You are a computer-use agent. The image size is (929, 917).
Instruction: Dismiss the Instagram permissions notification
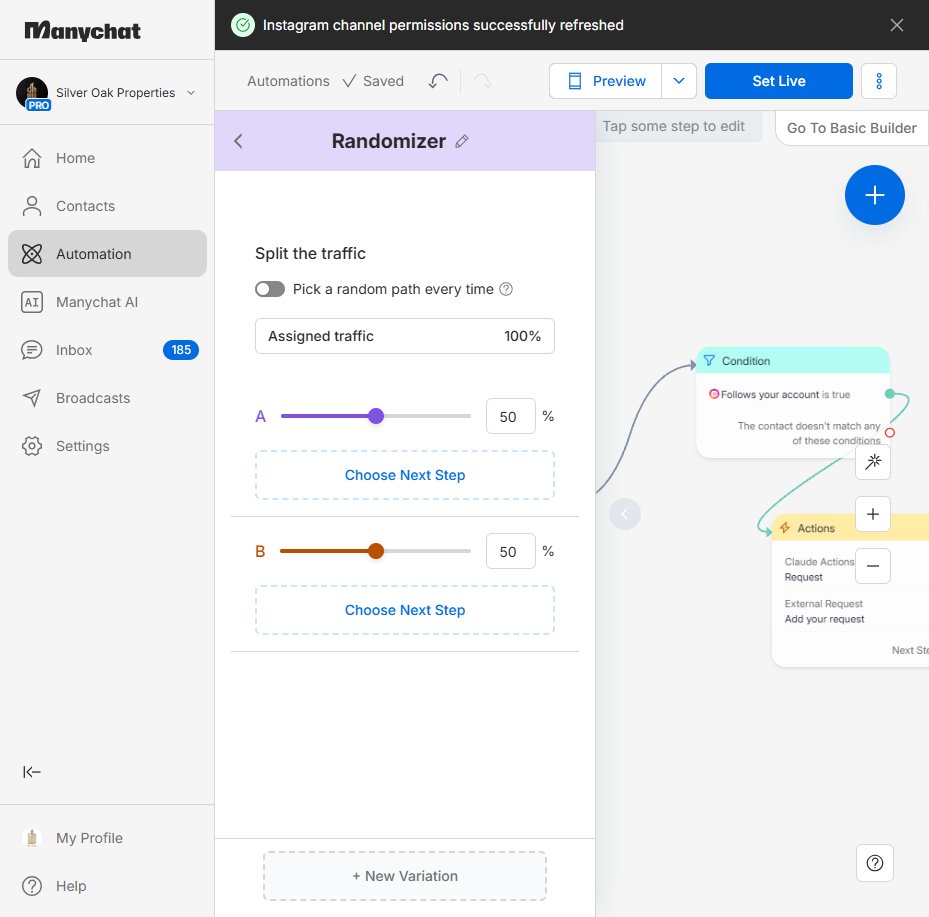897,25
